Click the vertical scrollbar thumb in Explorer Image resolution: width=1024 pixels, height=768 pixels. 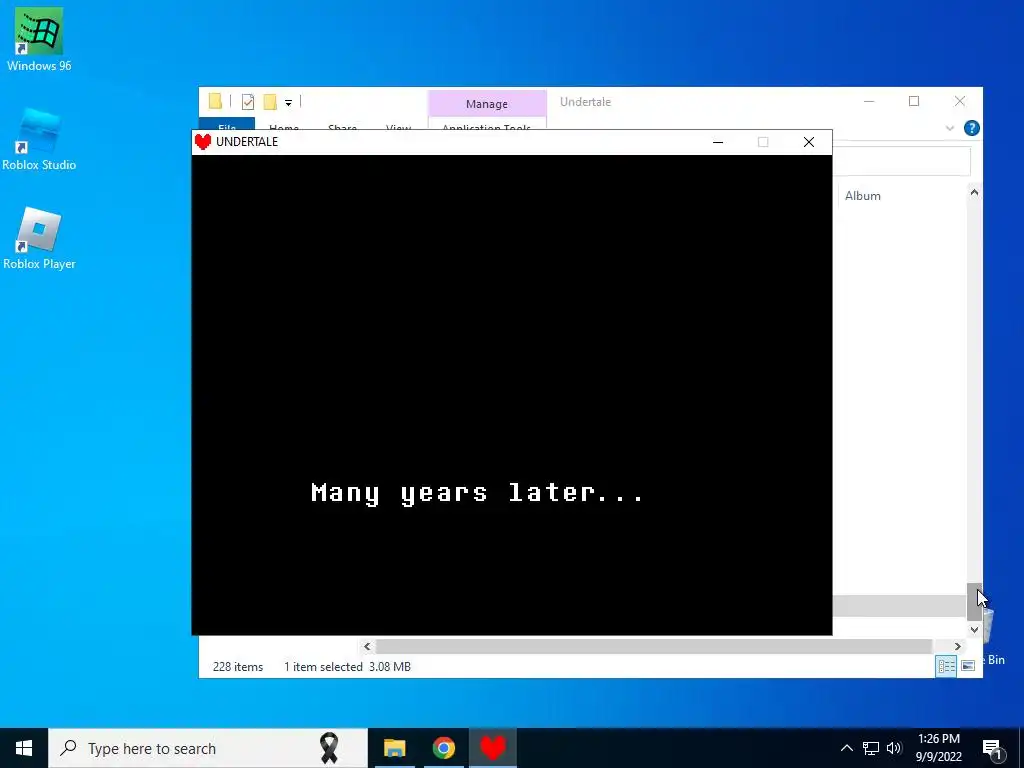[x=974, y=601]
